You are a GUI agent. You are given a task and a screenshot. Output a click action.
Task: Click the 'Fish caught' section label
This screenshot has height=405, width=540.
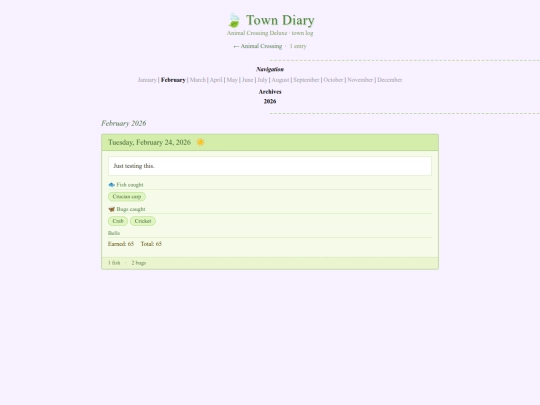point(130,185)
